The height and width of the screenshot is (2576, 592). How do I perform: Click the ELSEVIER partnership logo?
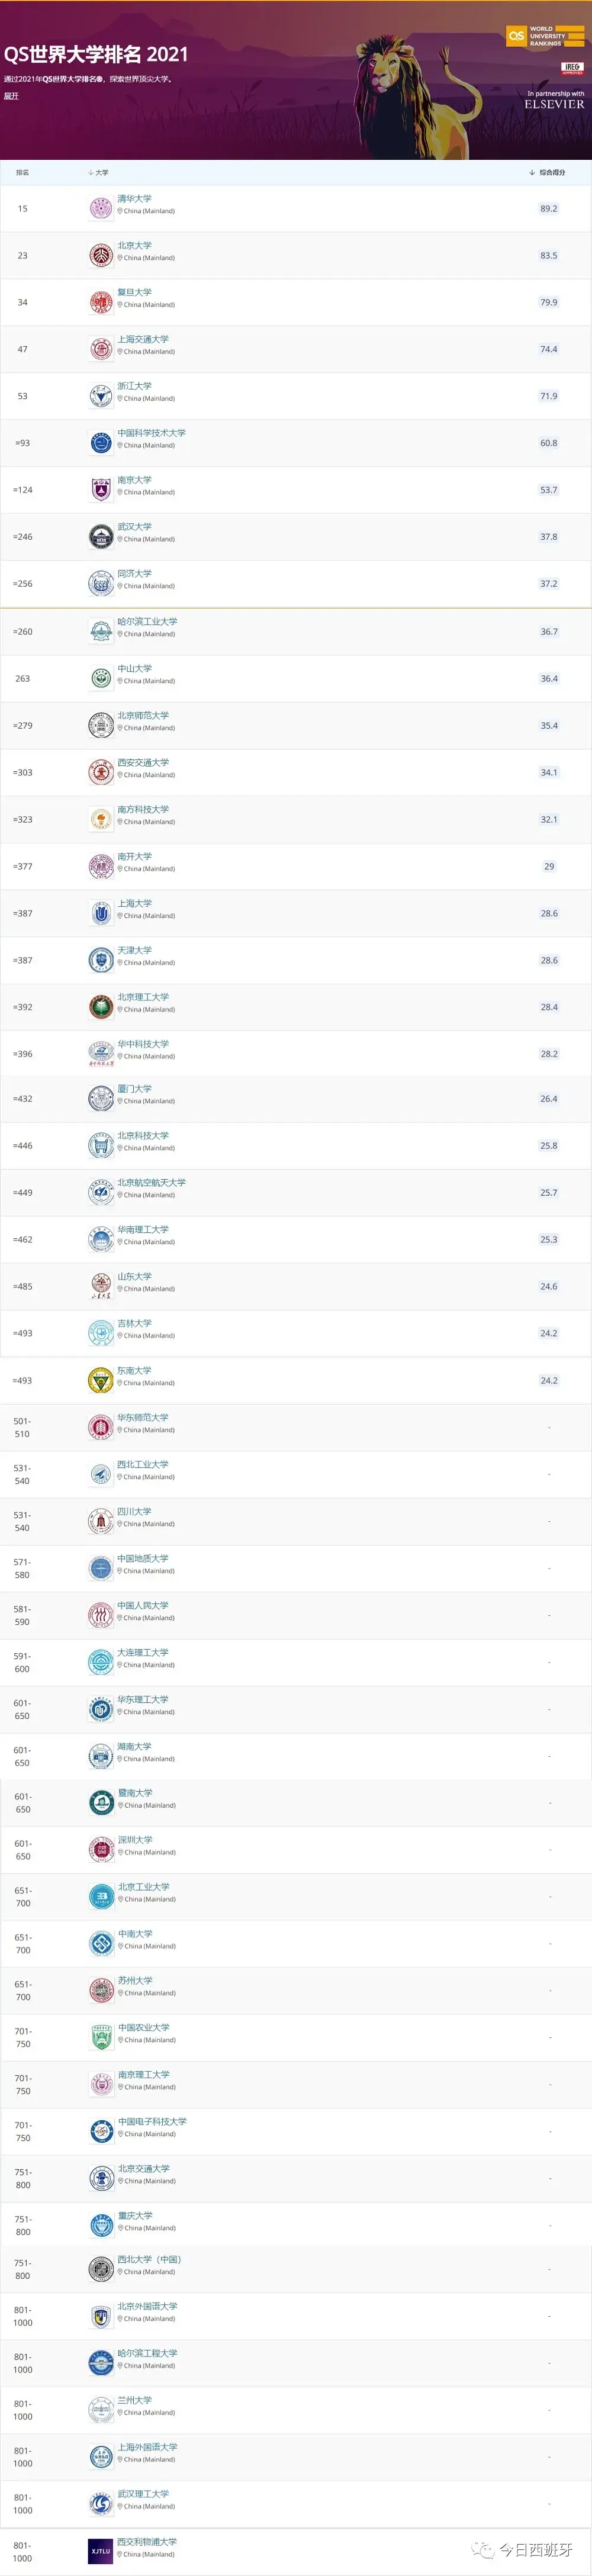tap(554, 104)
